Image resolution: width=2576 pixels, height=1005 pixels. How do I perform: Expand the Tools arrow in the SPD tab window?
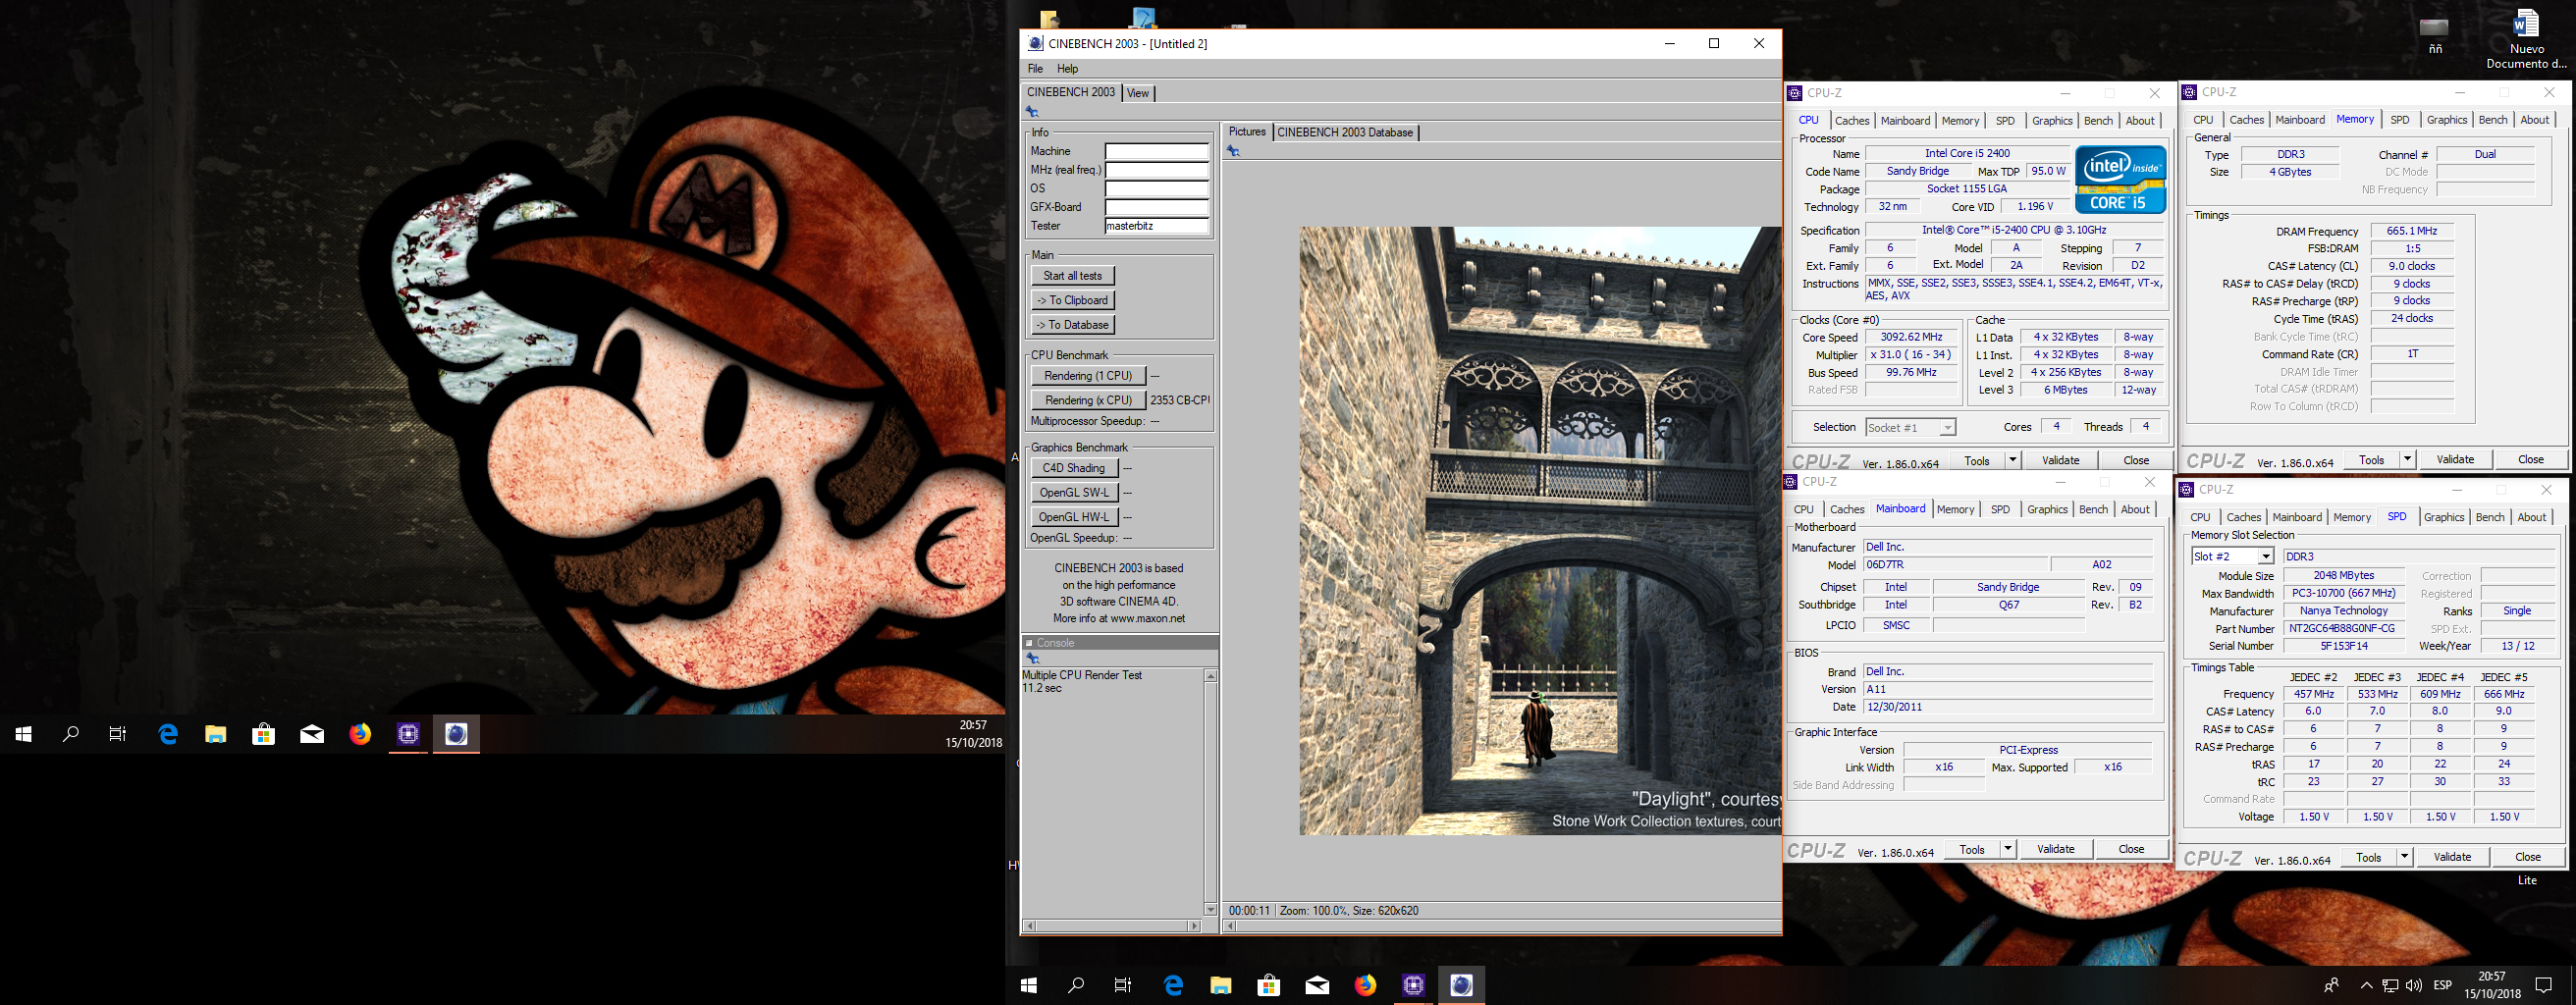(2404, 857)
